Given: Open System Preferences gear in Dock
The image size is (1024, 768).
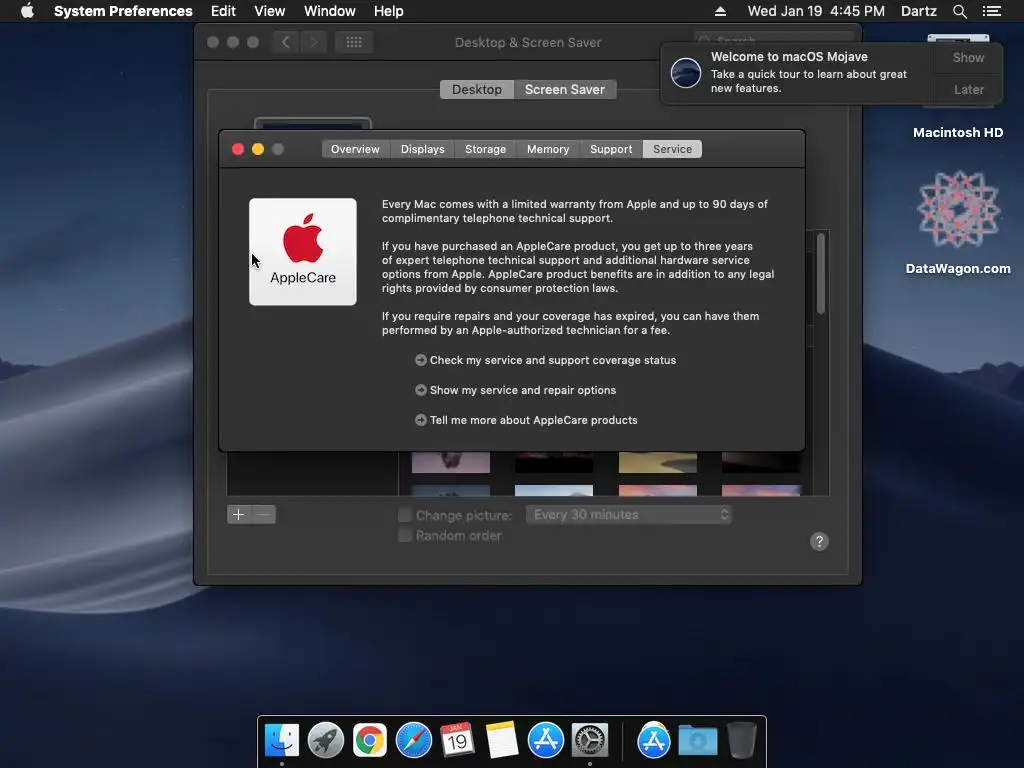Looking at the screenshot, I should (x=590, y=740).
